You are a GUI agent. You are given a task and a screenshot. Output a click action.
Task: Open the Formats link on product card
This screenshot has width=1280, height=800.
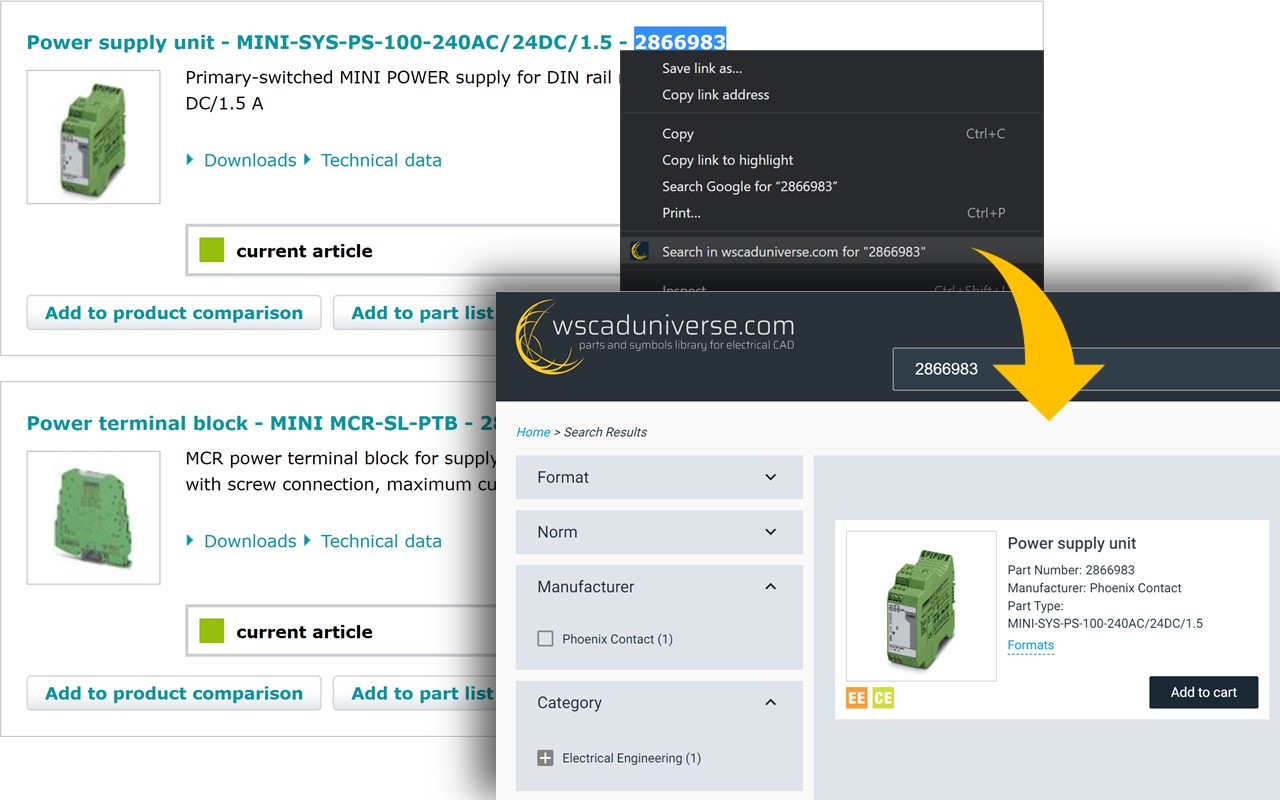pos(1030,645)
